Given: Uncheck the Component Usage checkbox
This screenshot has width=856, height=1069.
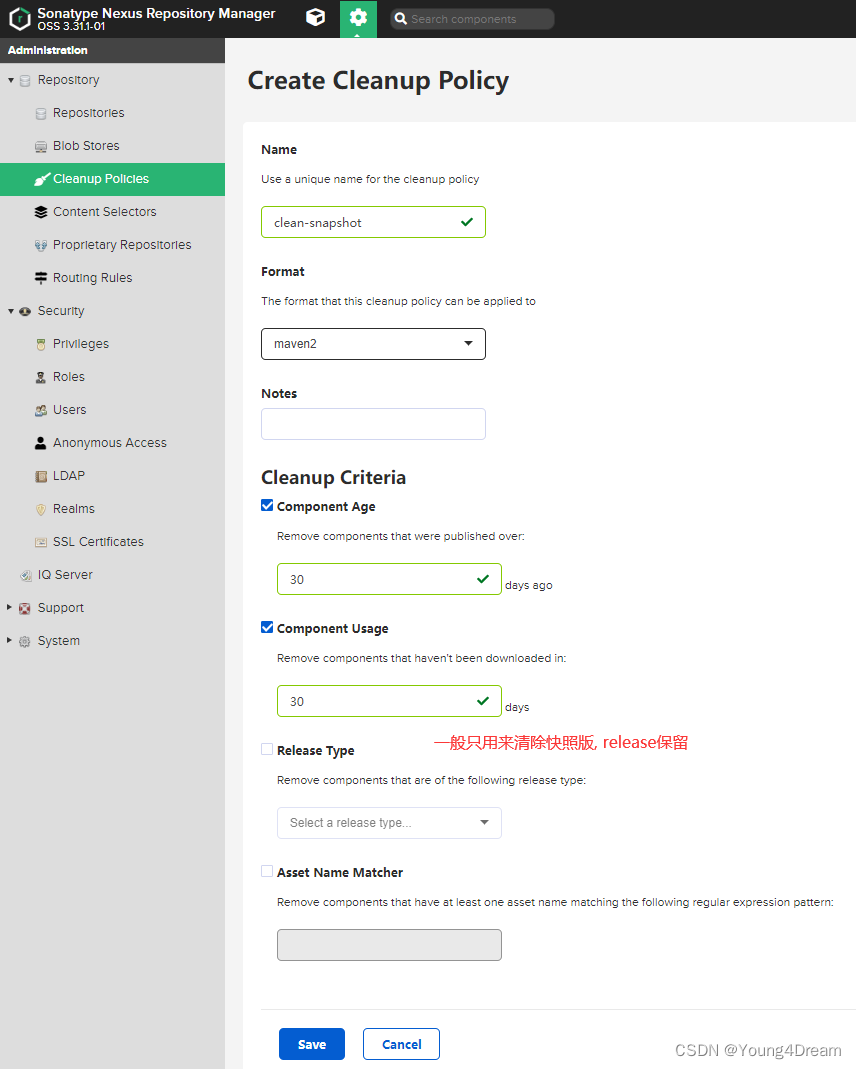Looking at the screenshot, I should [267, 627].
